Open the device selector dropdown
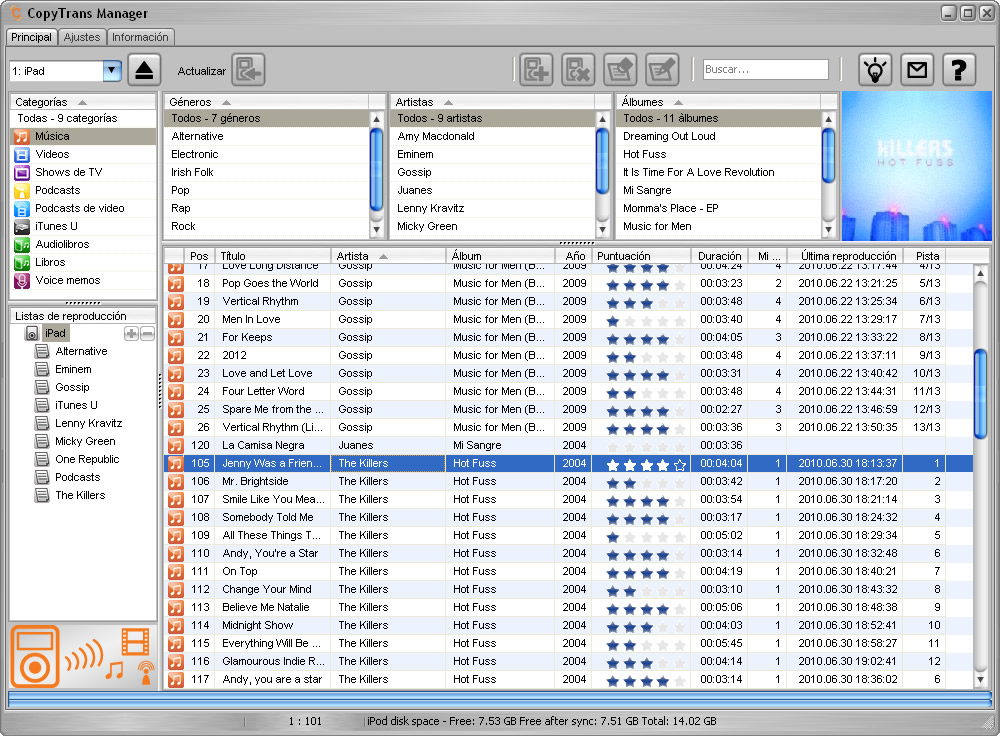Viewport: 1000px width, 736px height. tap(112, 70)
